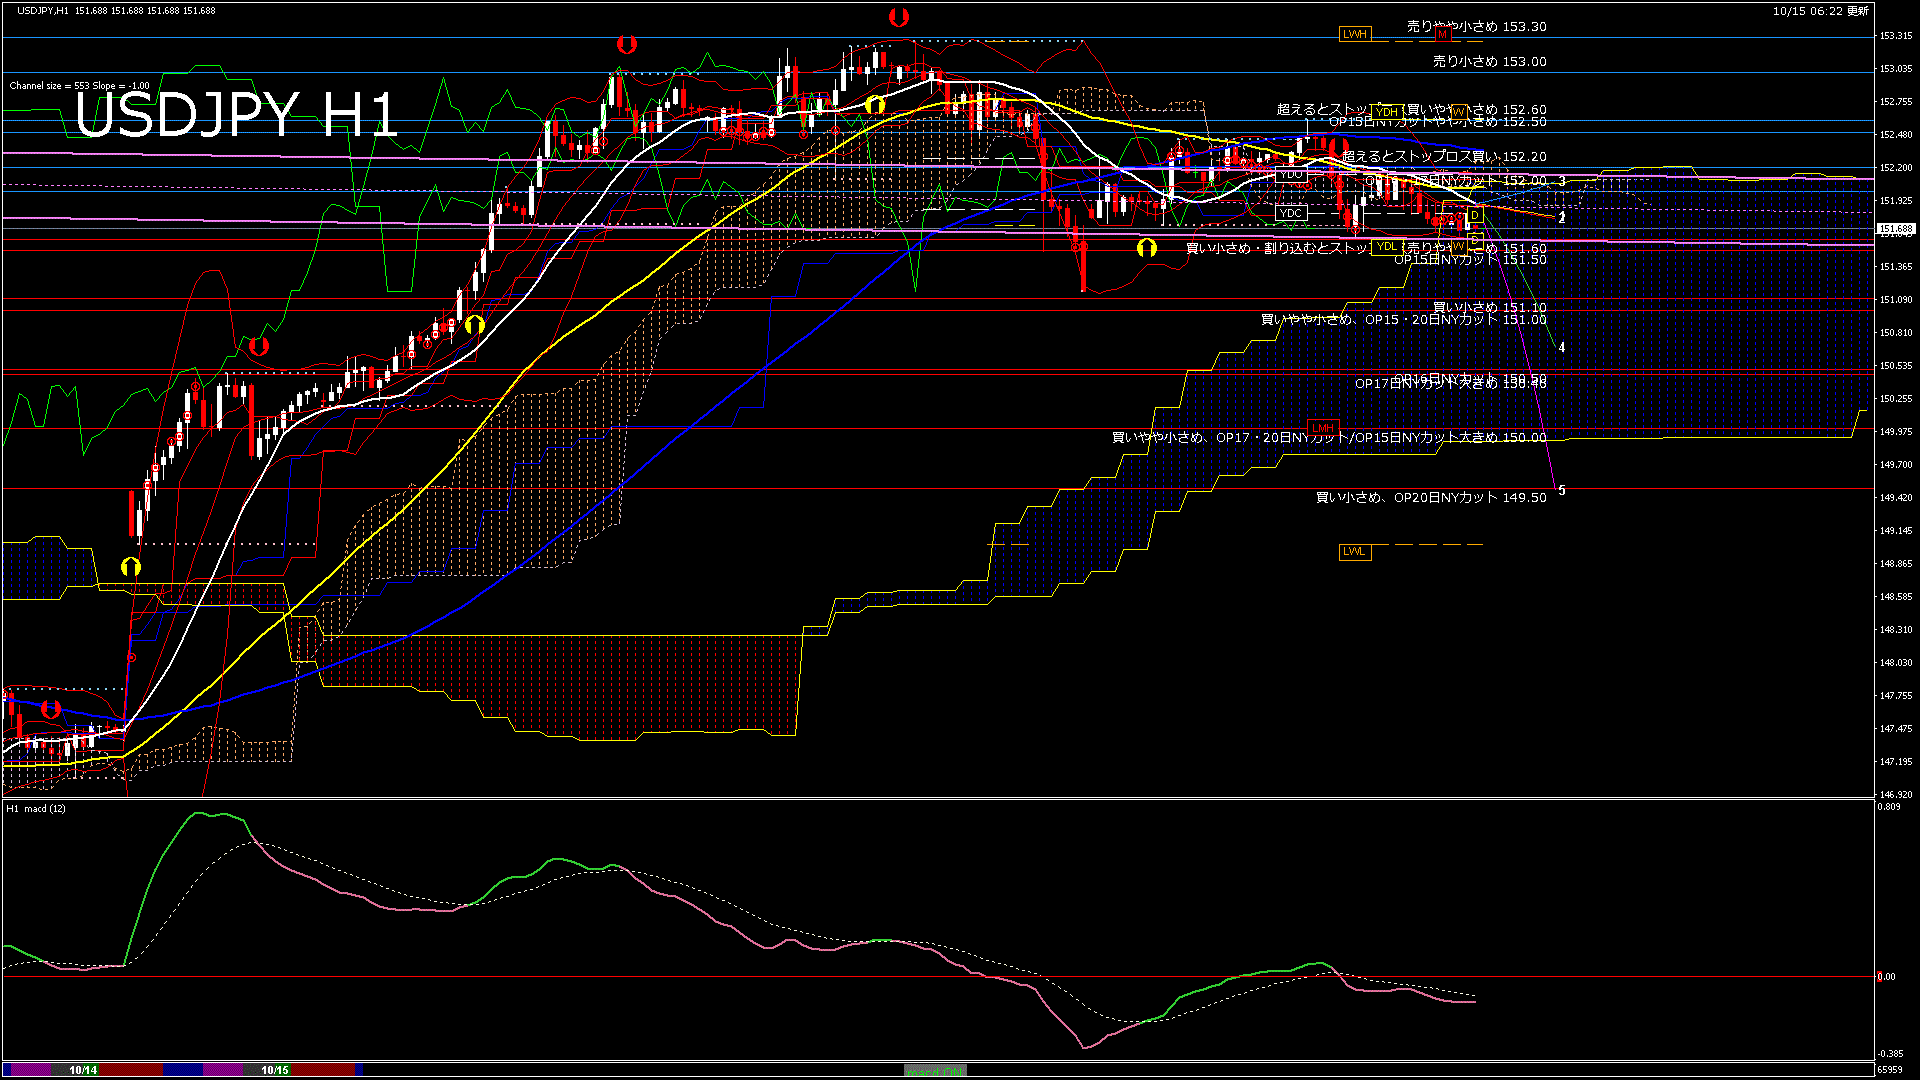Click the LWH orange level label
The image size is (1920, 1080).
click(x=1354, y=34)
